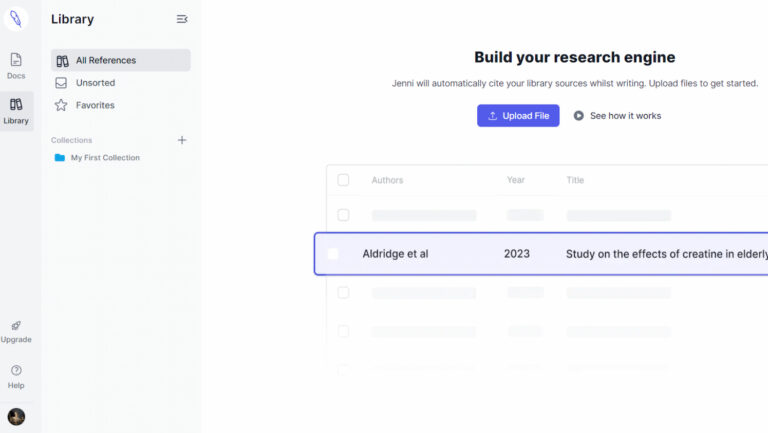Screen dimensions: 768x433
Task: Open the Docs section icon
Action: [x=16, y=60]
